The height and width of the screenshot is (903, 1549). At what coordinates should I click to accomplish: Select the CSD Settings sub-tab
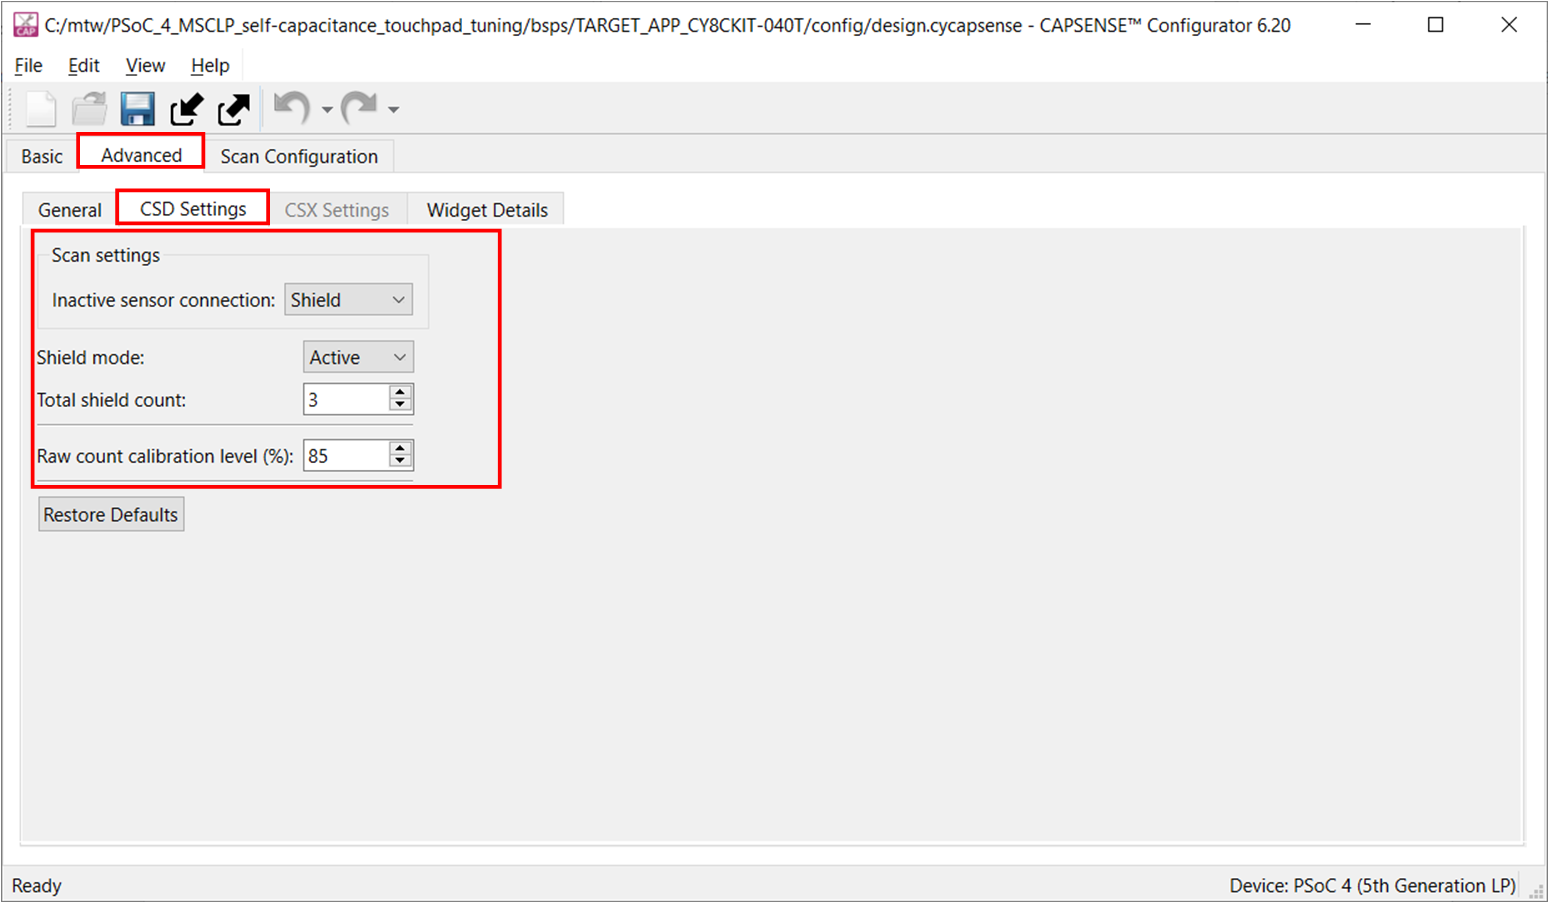(x=193, y=208)
